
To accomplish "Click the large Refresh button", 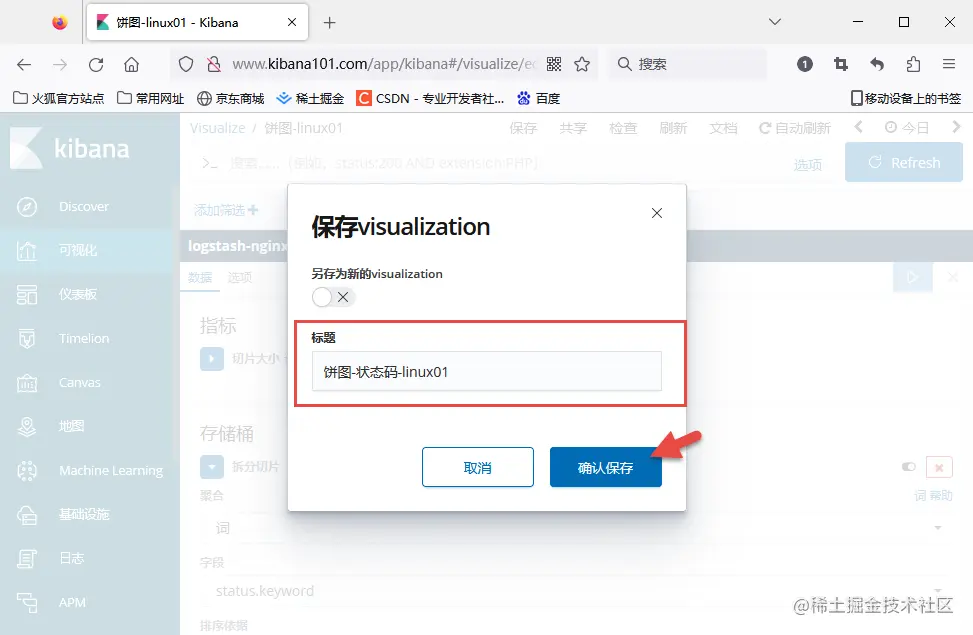I will pyautogui.click(x=904, y=162).
